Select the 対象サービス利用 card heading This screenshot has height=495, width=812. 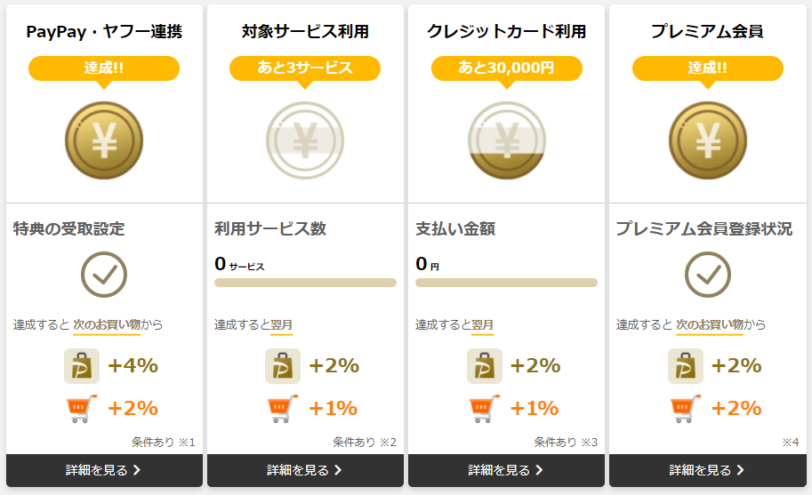coord(305,32)
